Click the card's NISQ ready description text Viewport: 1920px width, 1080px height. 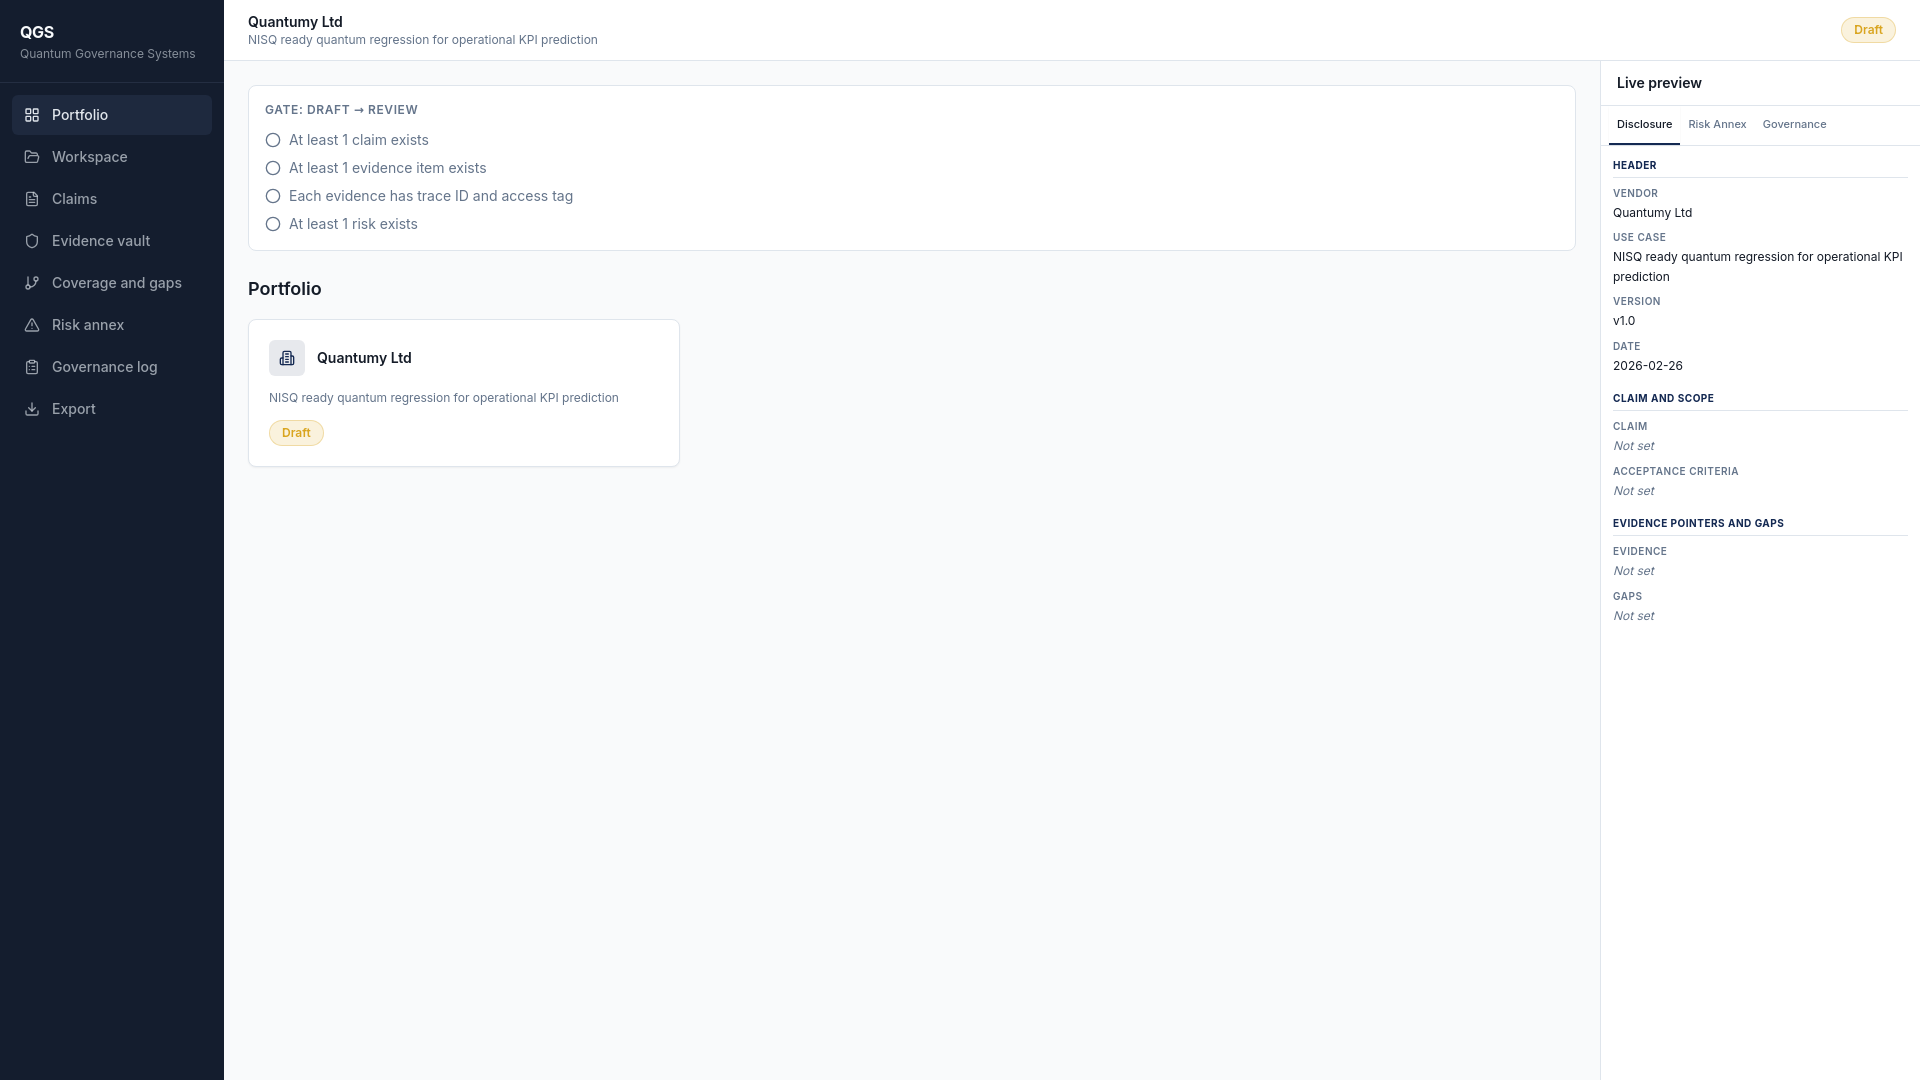444,398
